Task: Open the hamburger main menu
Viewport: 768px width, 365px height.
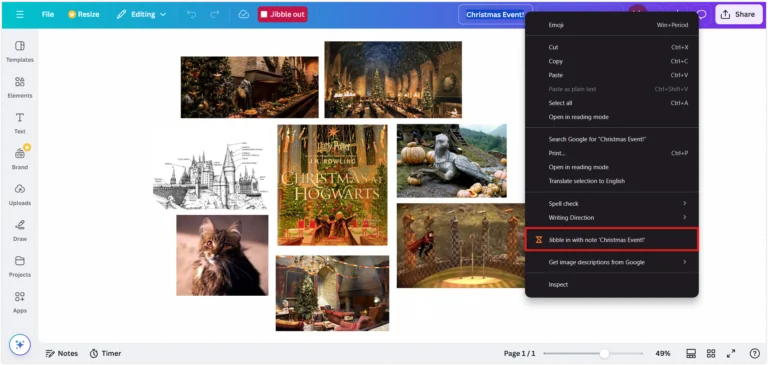Action: coord(20,14)
